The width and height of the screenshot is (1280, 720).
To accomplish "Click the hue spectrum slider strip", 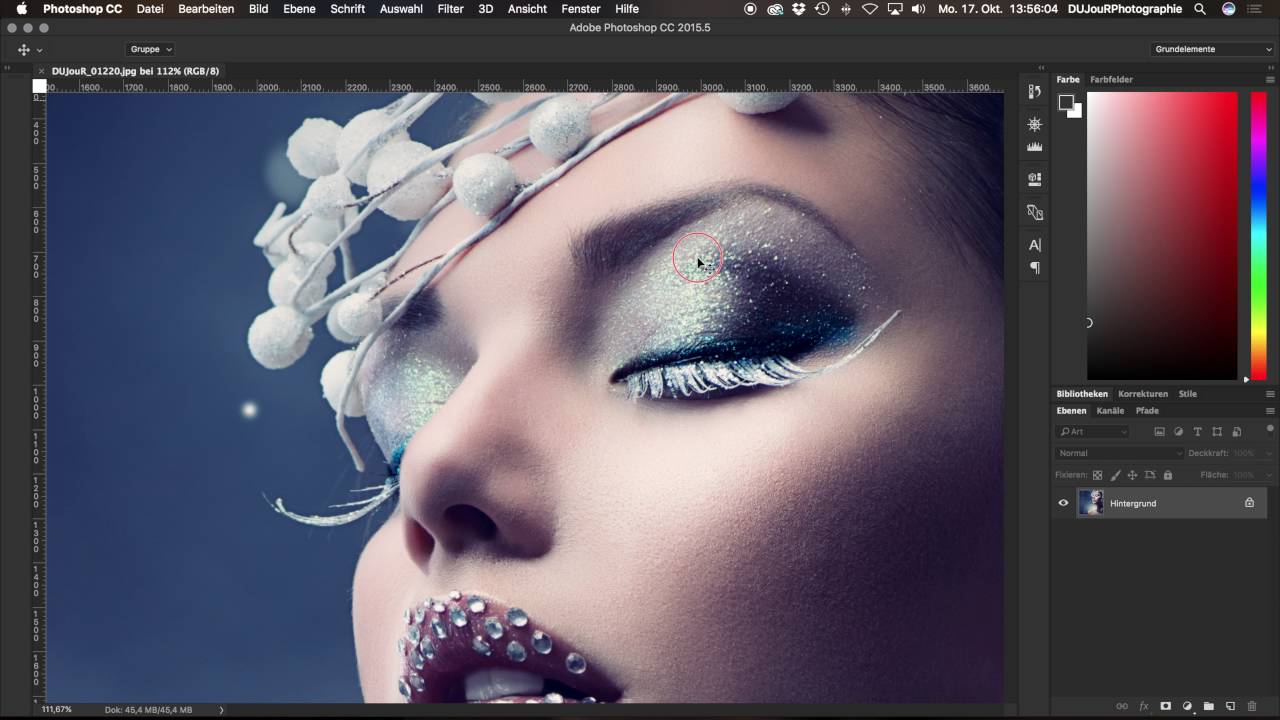I will (1258, 235).
